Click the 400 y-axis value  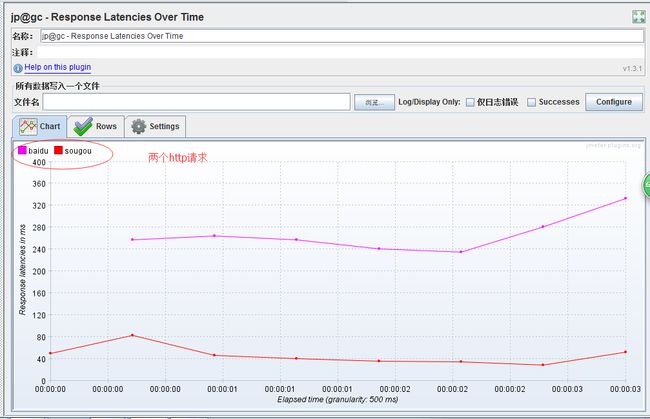[39, 162]
